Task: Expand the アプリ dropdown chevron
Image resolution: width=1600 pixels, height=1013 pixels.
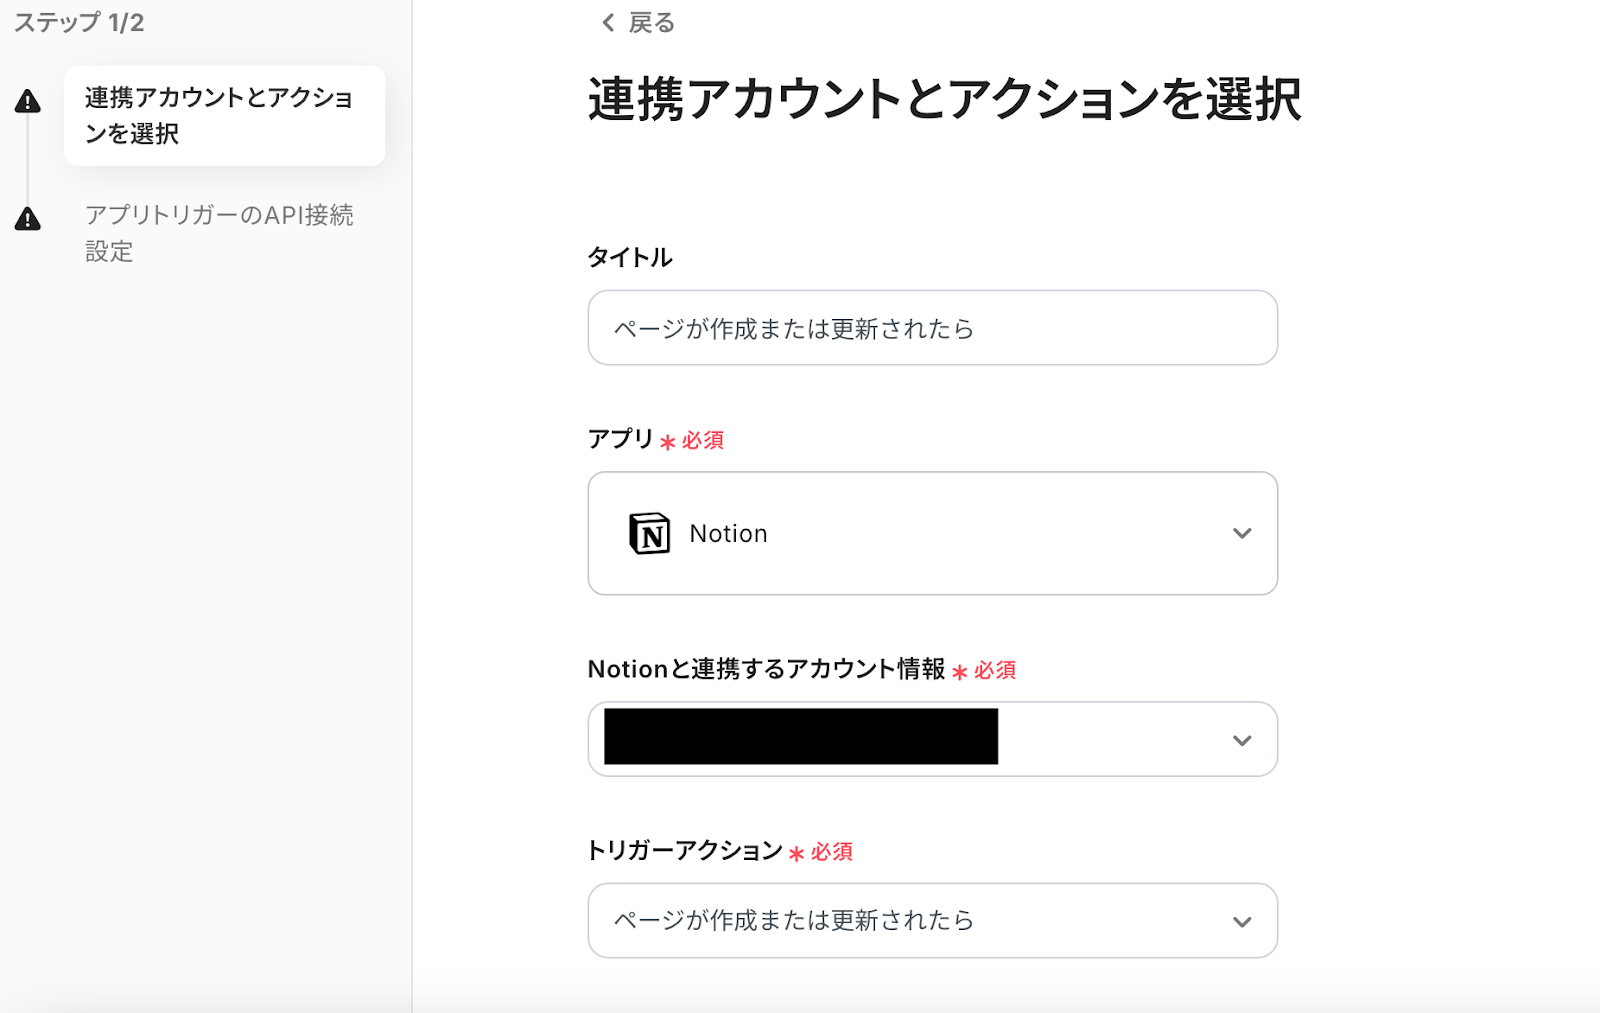Action: (x=1242, y=534)
